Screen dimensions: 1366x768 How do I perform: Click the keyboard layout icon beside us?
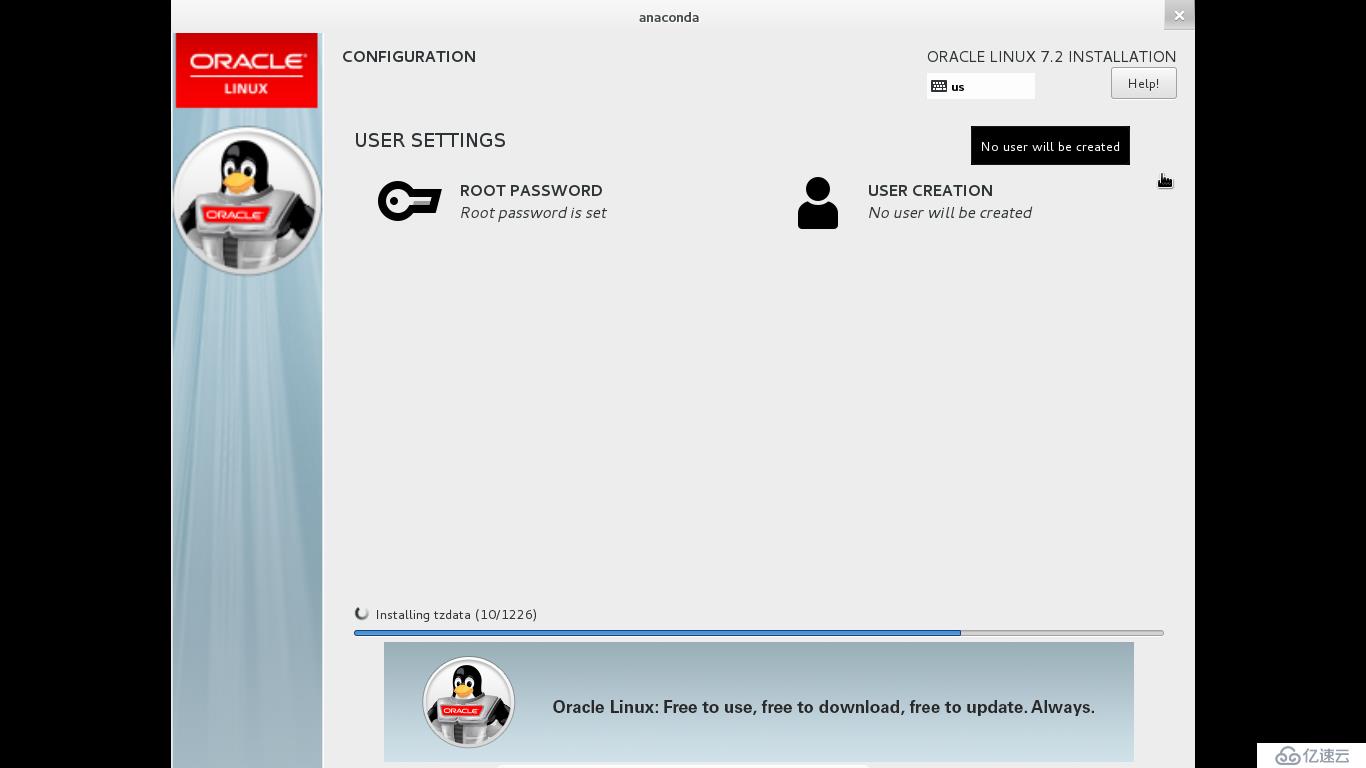pos(939,86)
